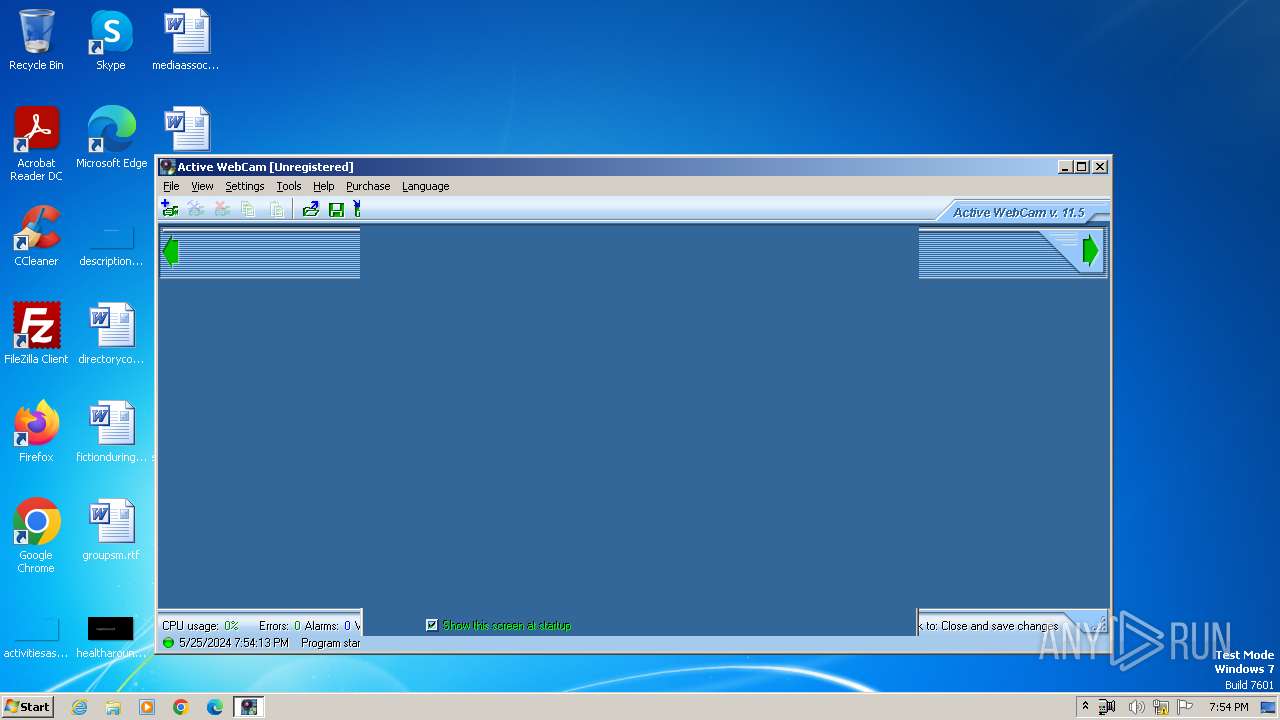Screen dimensions: 1280x720
Task: Click the Alarms count in the status bar
Action: tap(327, 626)
